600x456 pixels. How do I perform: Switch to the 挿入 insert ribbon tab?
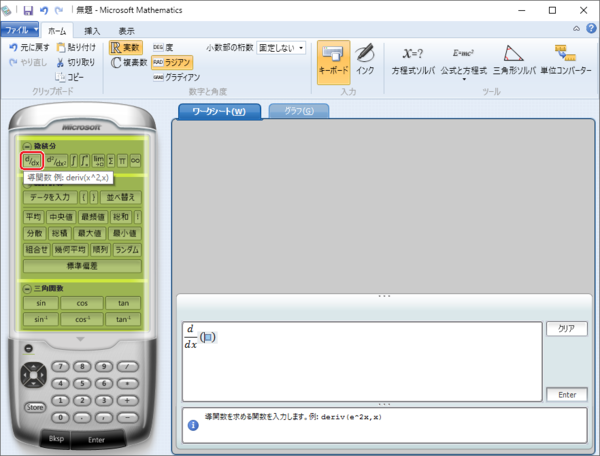coord(92,31)
